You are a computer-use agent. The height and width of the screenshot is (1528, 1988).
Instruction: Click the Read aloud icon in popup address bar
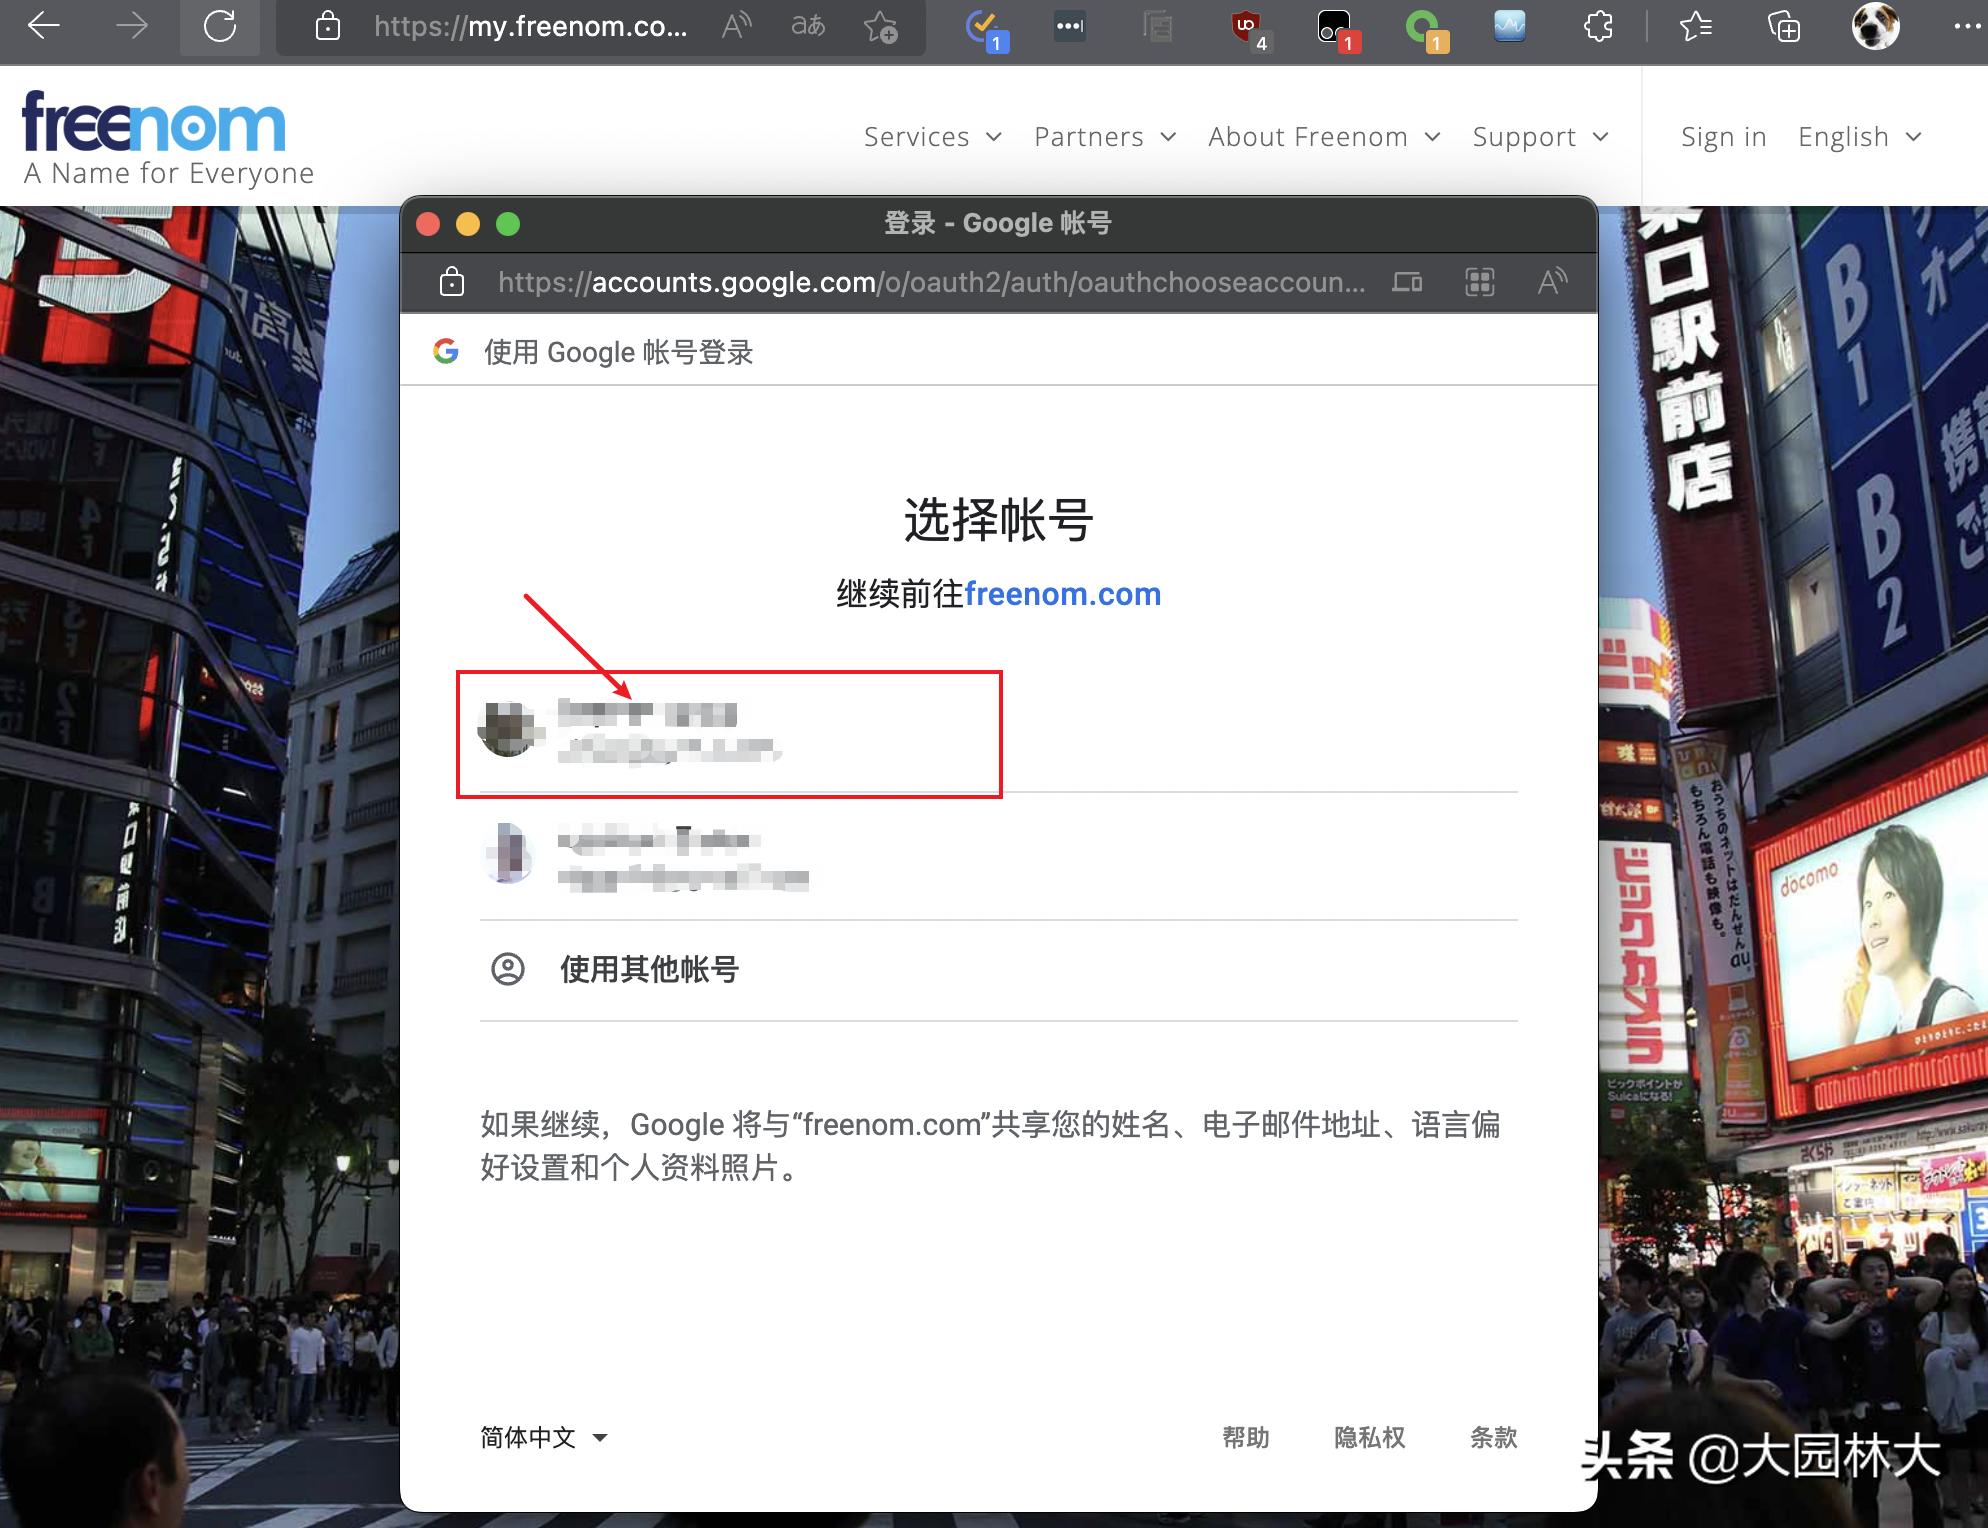point(1552,282)
